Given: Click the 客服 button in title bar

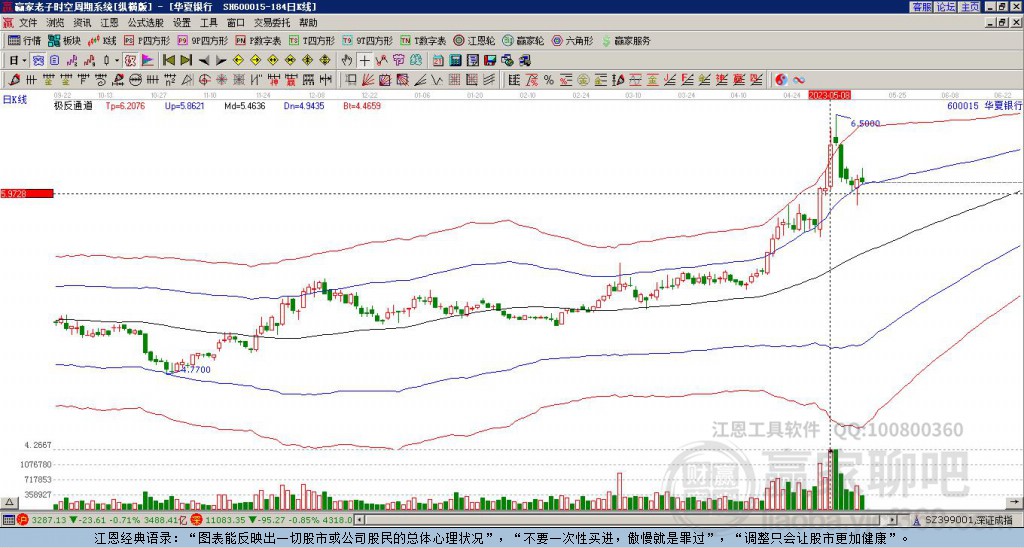Looking at the screenshot, I should 921,7.
